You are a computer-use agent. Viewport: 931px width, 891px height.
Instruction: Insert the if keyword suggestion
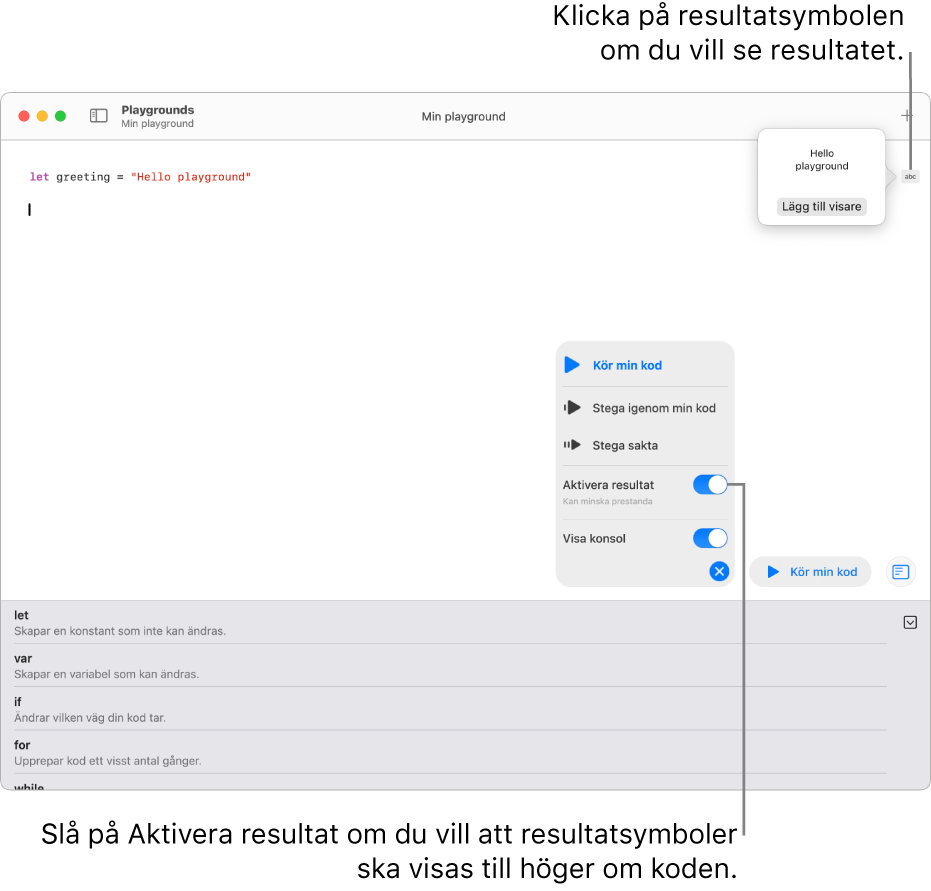point(450,709)
